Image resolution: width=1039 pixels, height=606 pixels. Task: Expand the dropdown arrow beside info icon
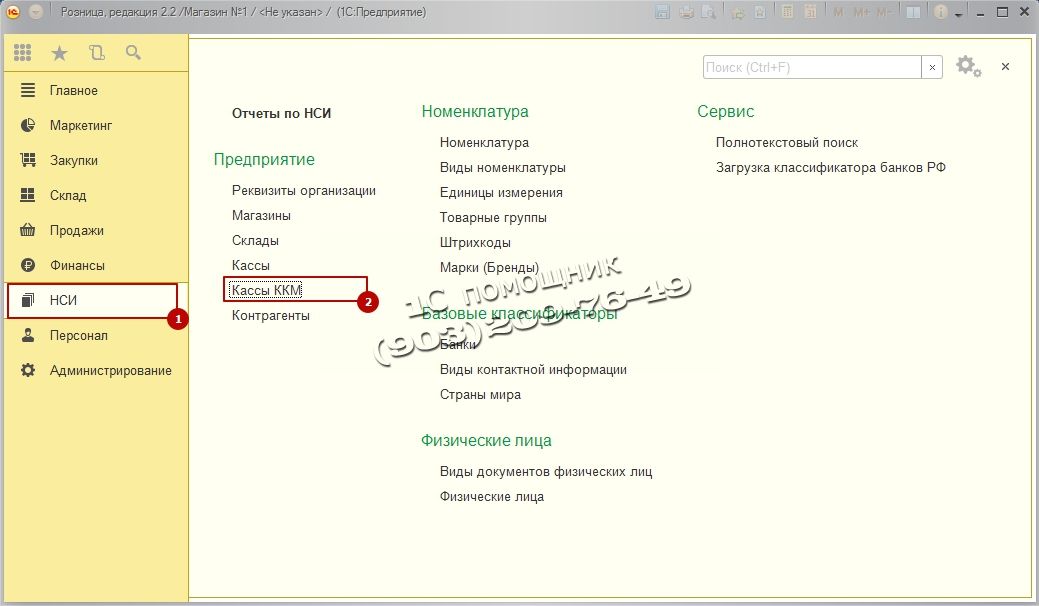point(959,15)
